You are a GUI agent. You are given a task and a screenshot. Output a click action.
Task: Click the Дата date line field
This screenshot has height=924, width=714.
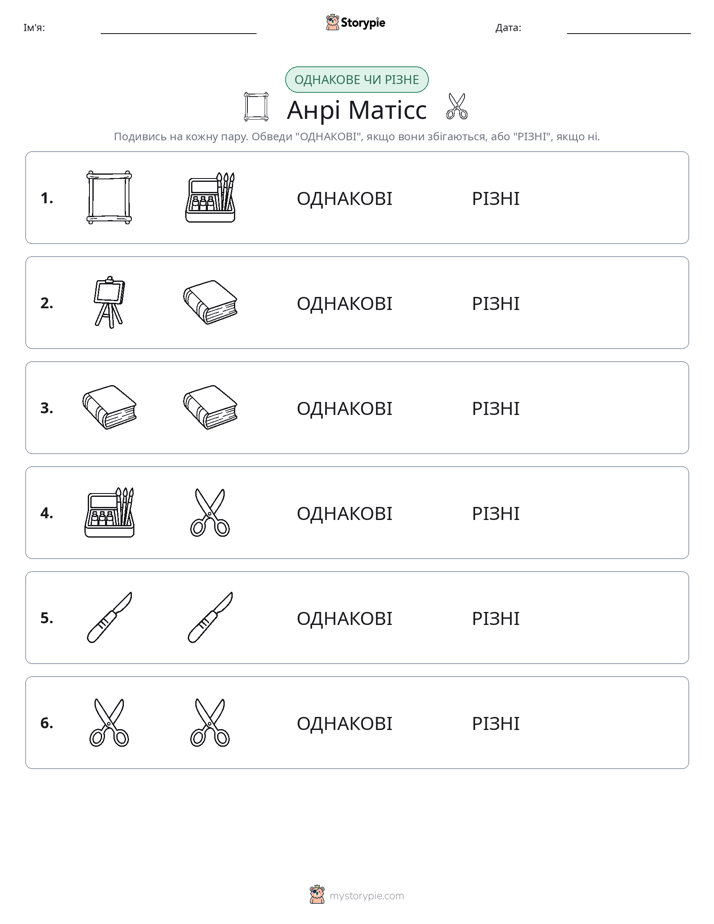(629, 28)
